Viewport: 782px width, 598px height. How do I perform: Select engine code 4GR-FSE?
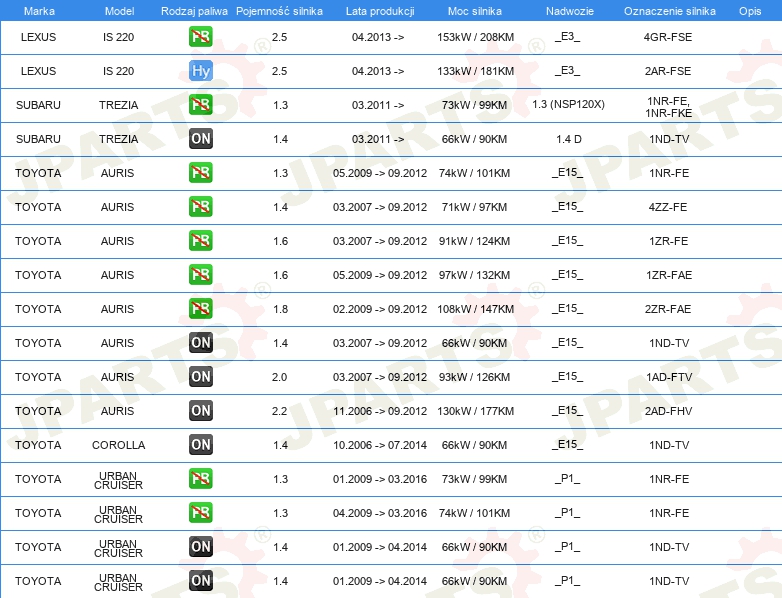(668, 37)
